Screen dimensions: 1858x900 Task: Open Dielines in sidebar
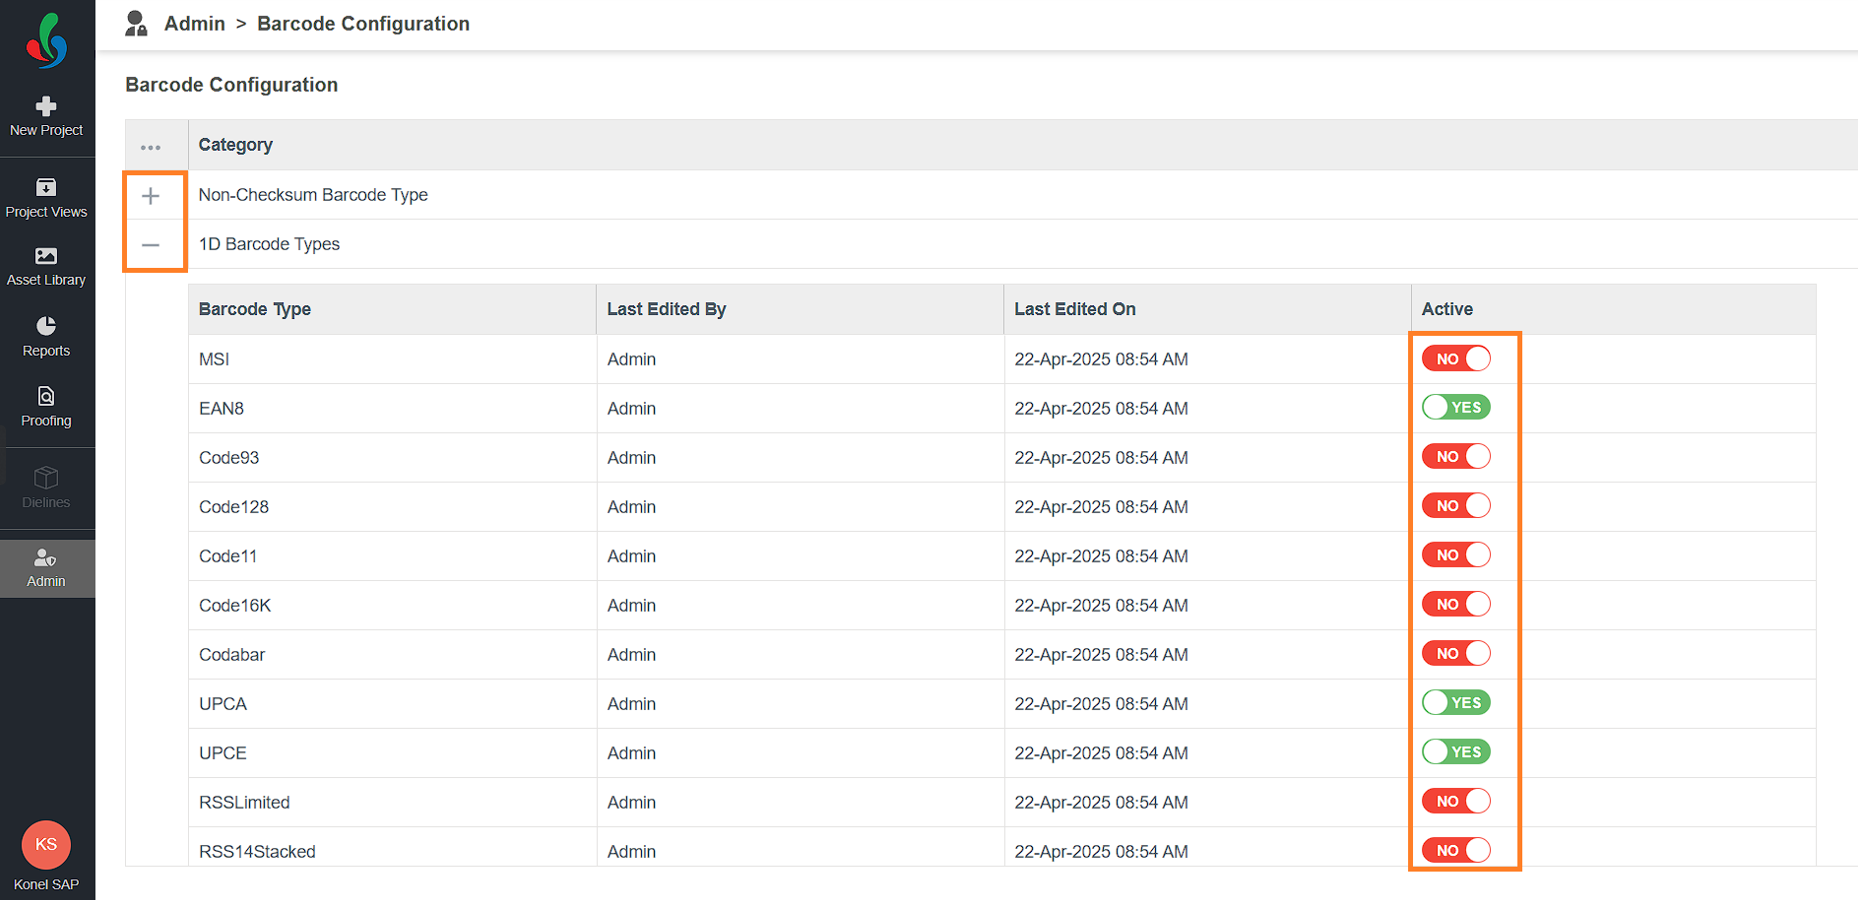[x=46, y=488]
